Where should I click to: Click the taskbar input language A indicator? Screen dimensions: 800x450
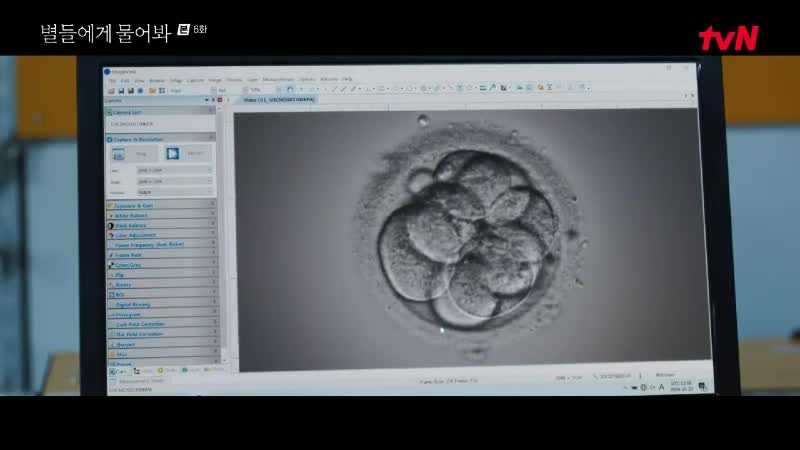pos(661,387)
